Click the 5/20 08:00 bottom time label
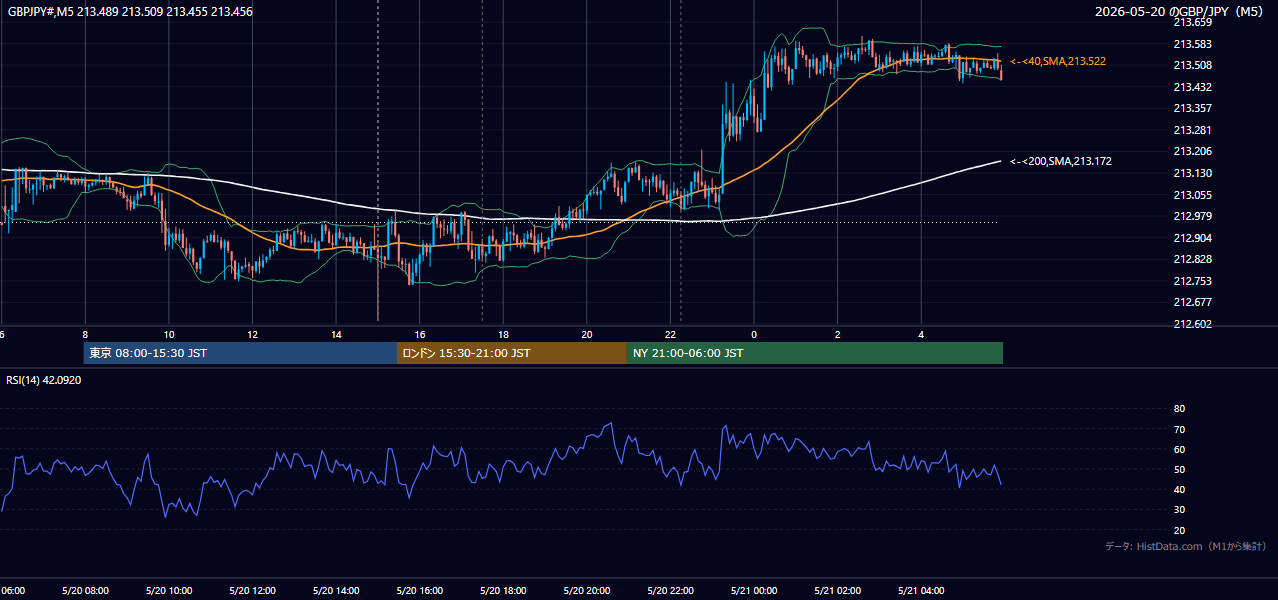 pos(85,591)
